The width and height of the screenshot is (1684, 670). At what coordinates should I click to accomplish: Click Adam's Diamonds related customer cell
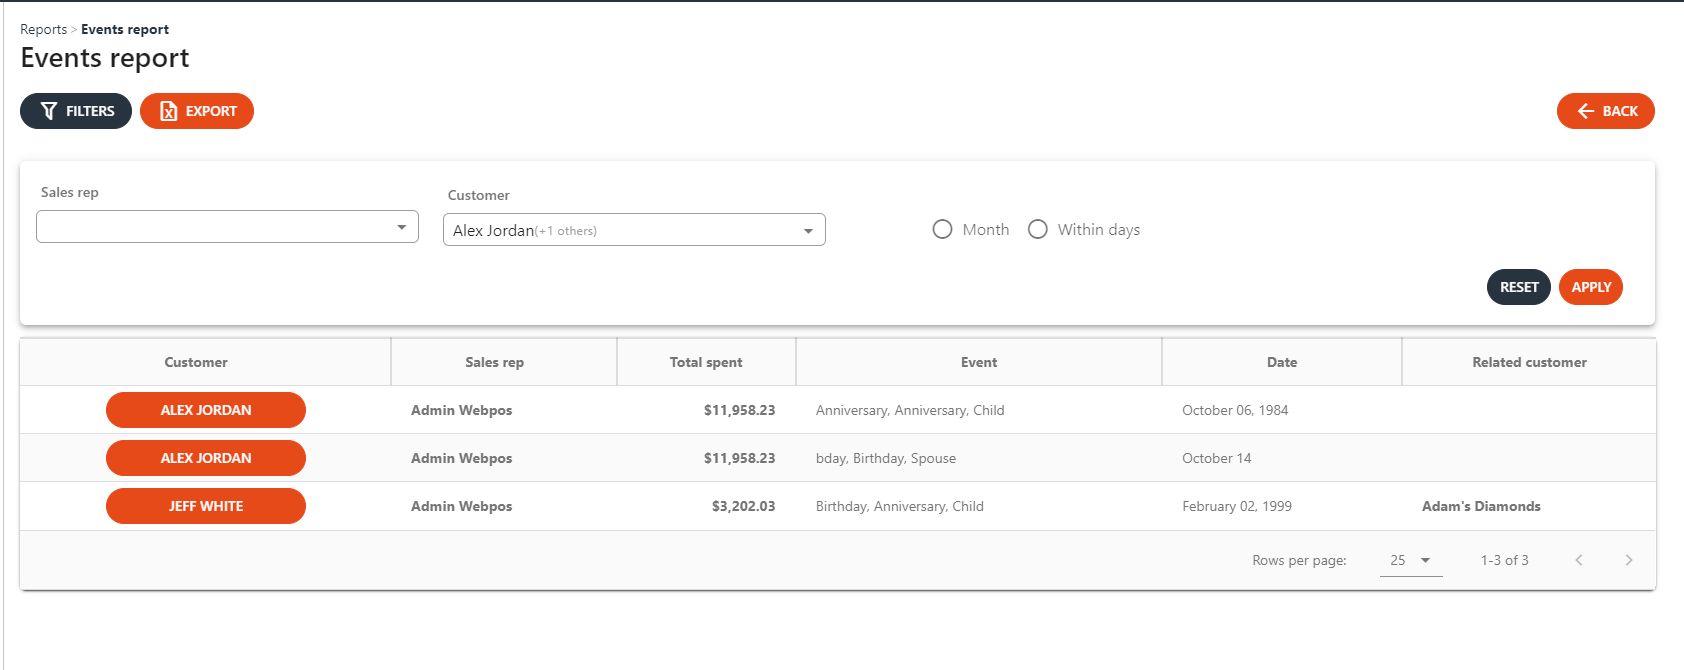coord(1480,506)
